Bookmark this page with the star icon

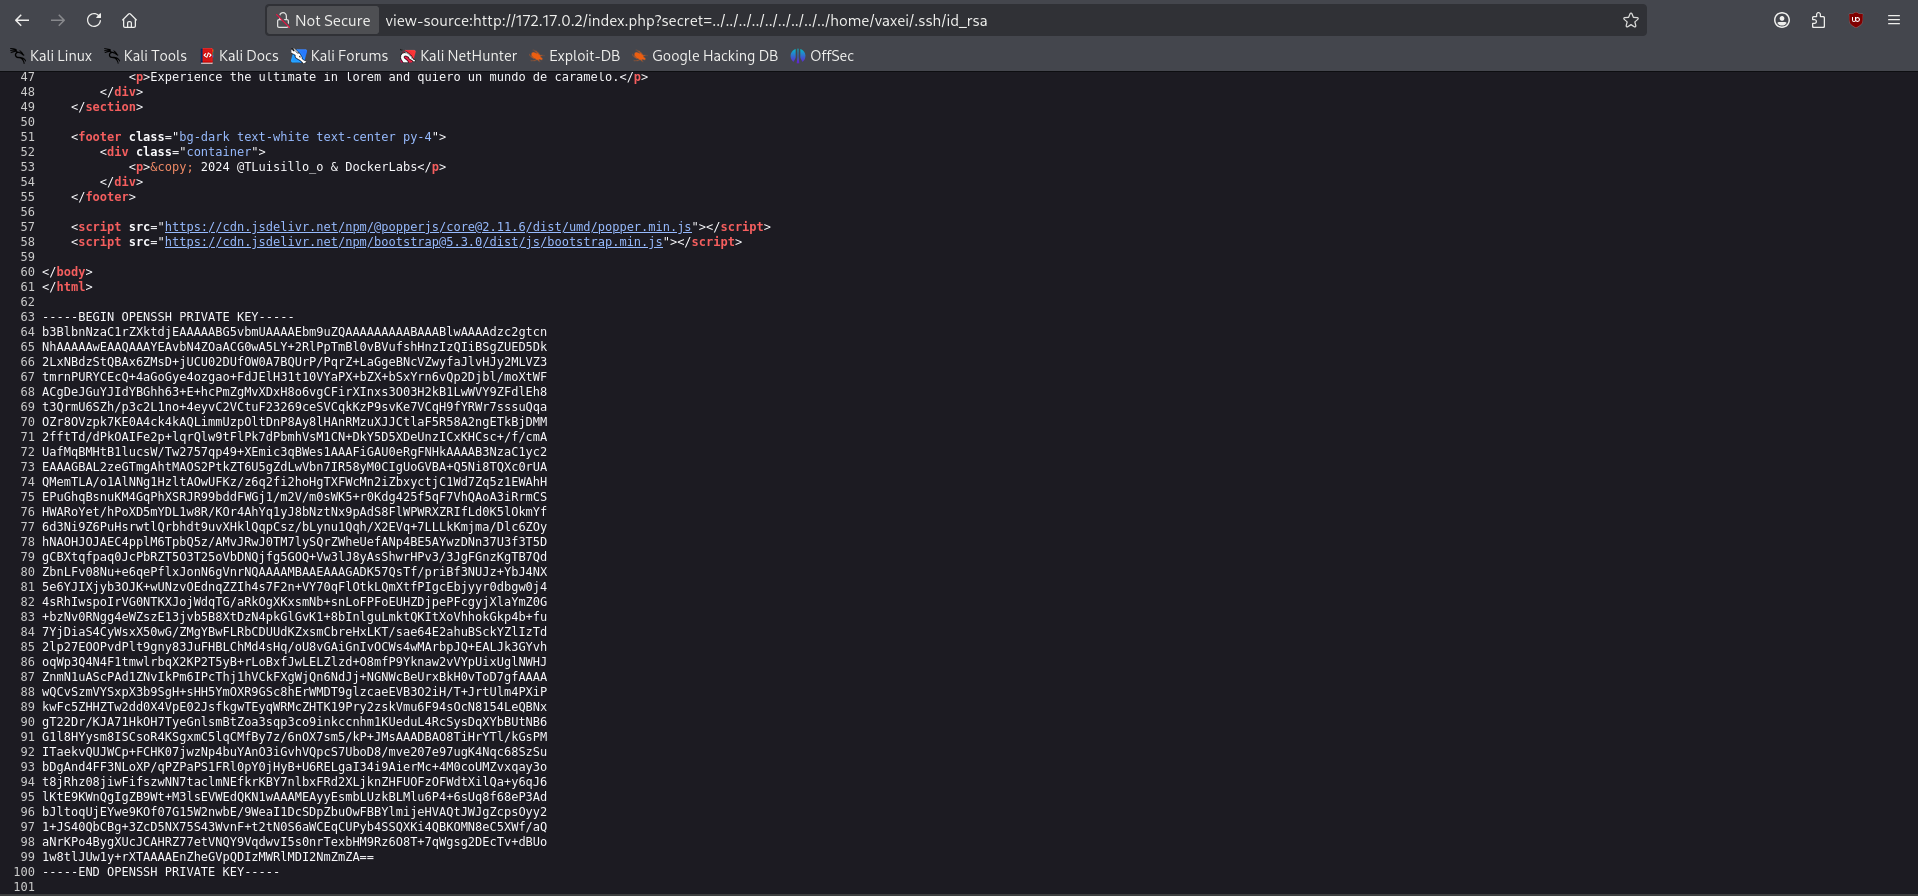(x=1631, y=20)
